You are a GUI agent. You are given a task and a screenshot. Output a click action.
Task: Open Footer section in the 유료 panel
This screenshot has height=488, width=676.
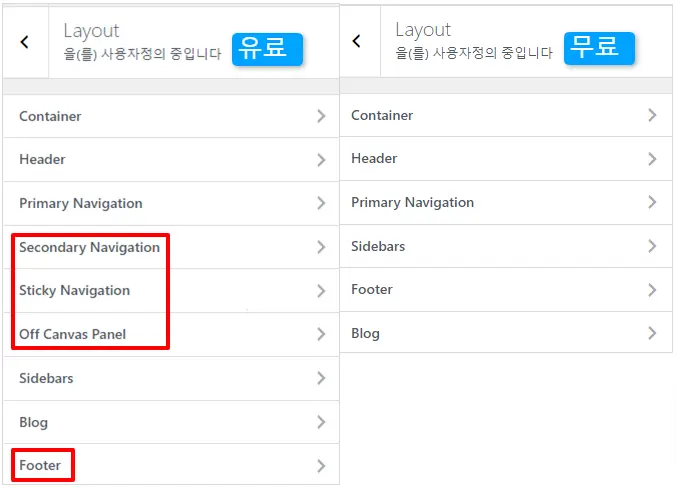pos(40,465)
